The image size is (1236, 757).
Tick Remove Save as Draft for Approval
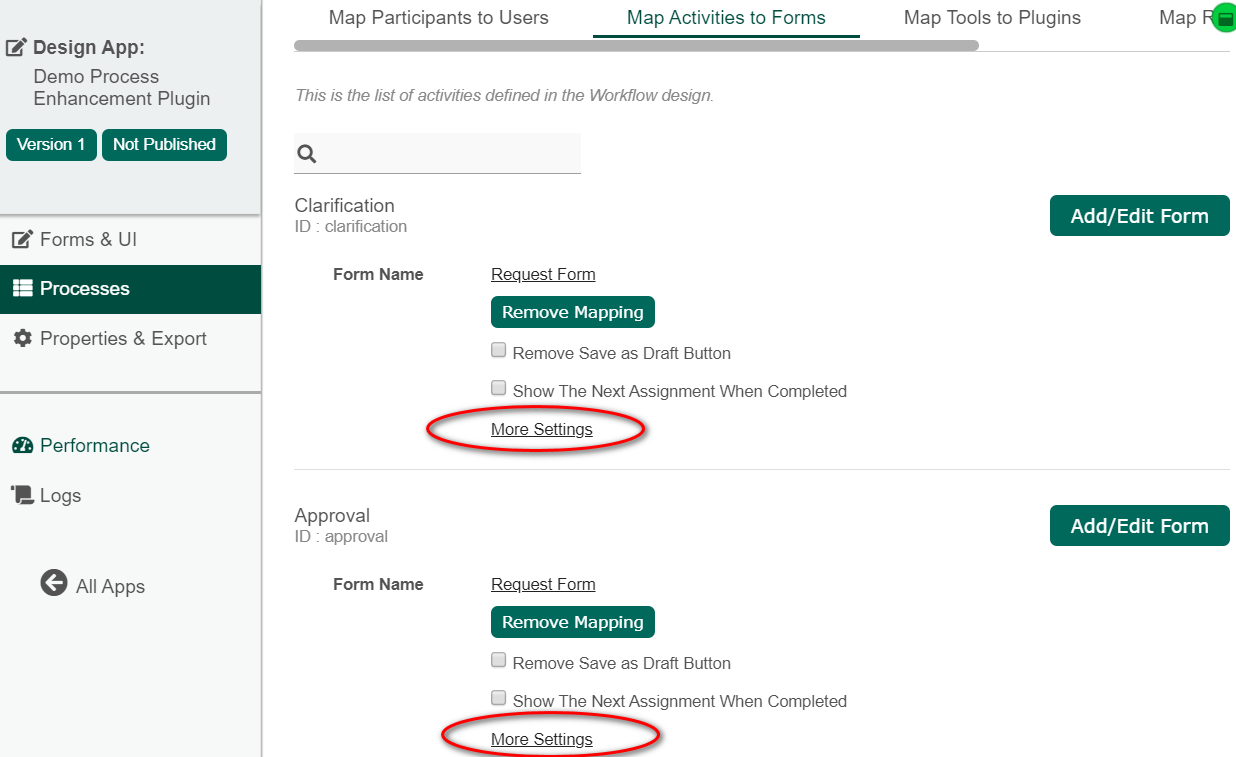pyautogui.click(x=498, y=661)
